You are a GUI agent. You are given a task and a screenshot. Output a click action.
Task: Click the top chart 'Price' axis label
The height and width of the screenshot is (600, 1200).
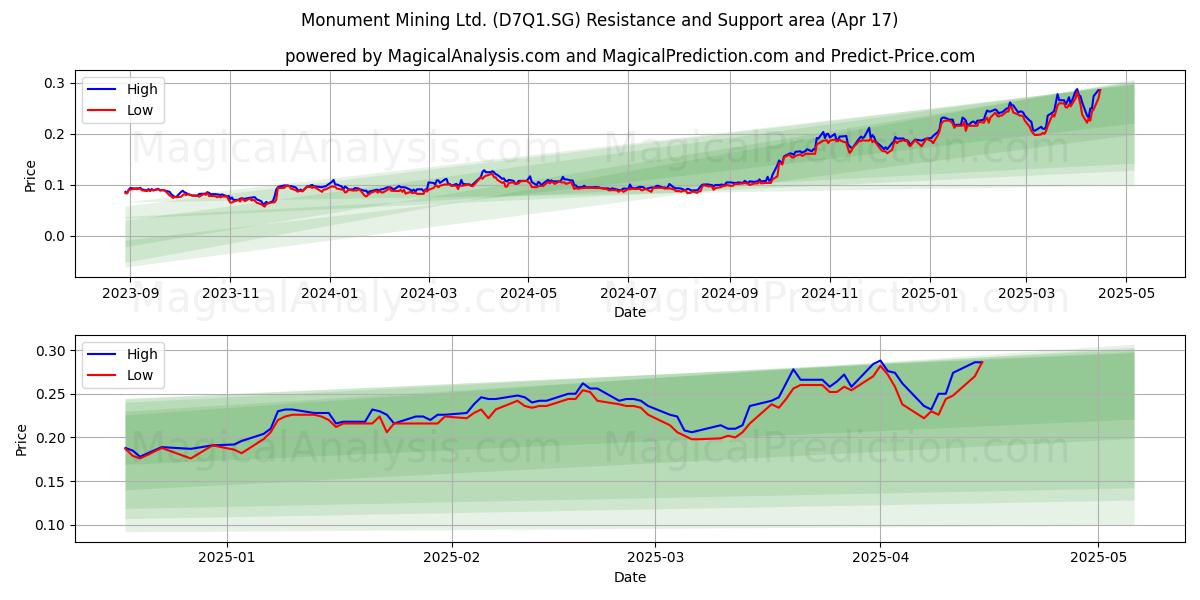click(x=30, y=176)
